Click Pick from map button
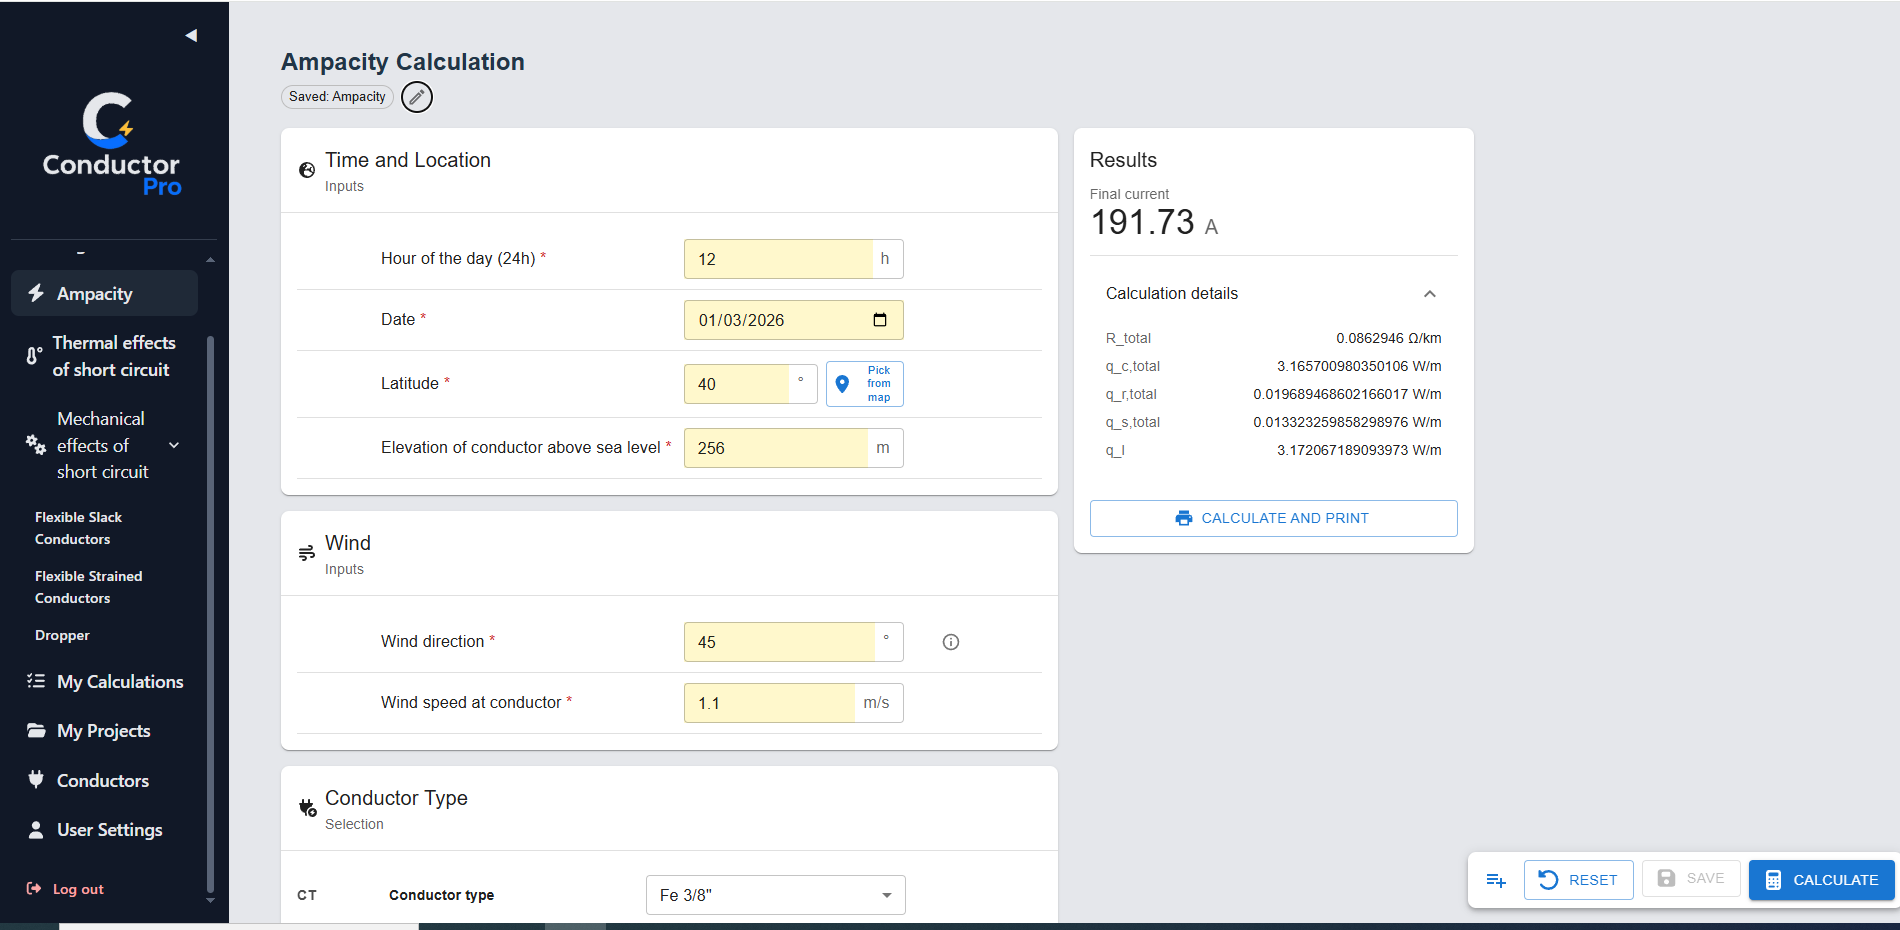This screenshot has width=1900, height=930. pyautogui.click(x=865, y=384)
